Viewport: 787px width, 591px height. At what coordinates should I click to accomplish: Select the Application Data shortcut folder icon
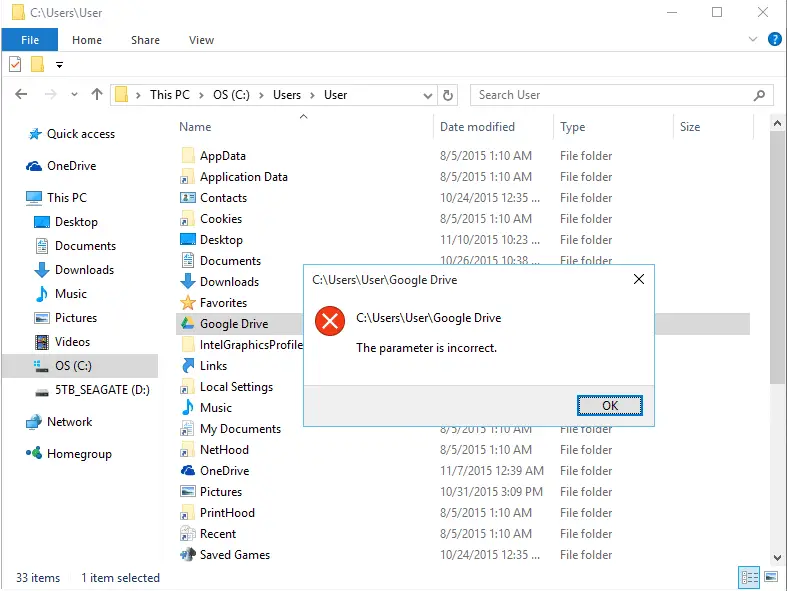[188, 177]
